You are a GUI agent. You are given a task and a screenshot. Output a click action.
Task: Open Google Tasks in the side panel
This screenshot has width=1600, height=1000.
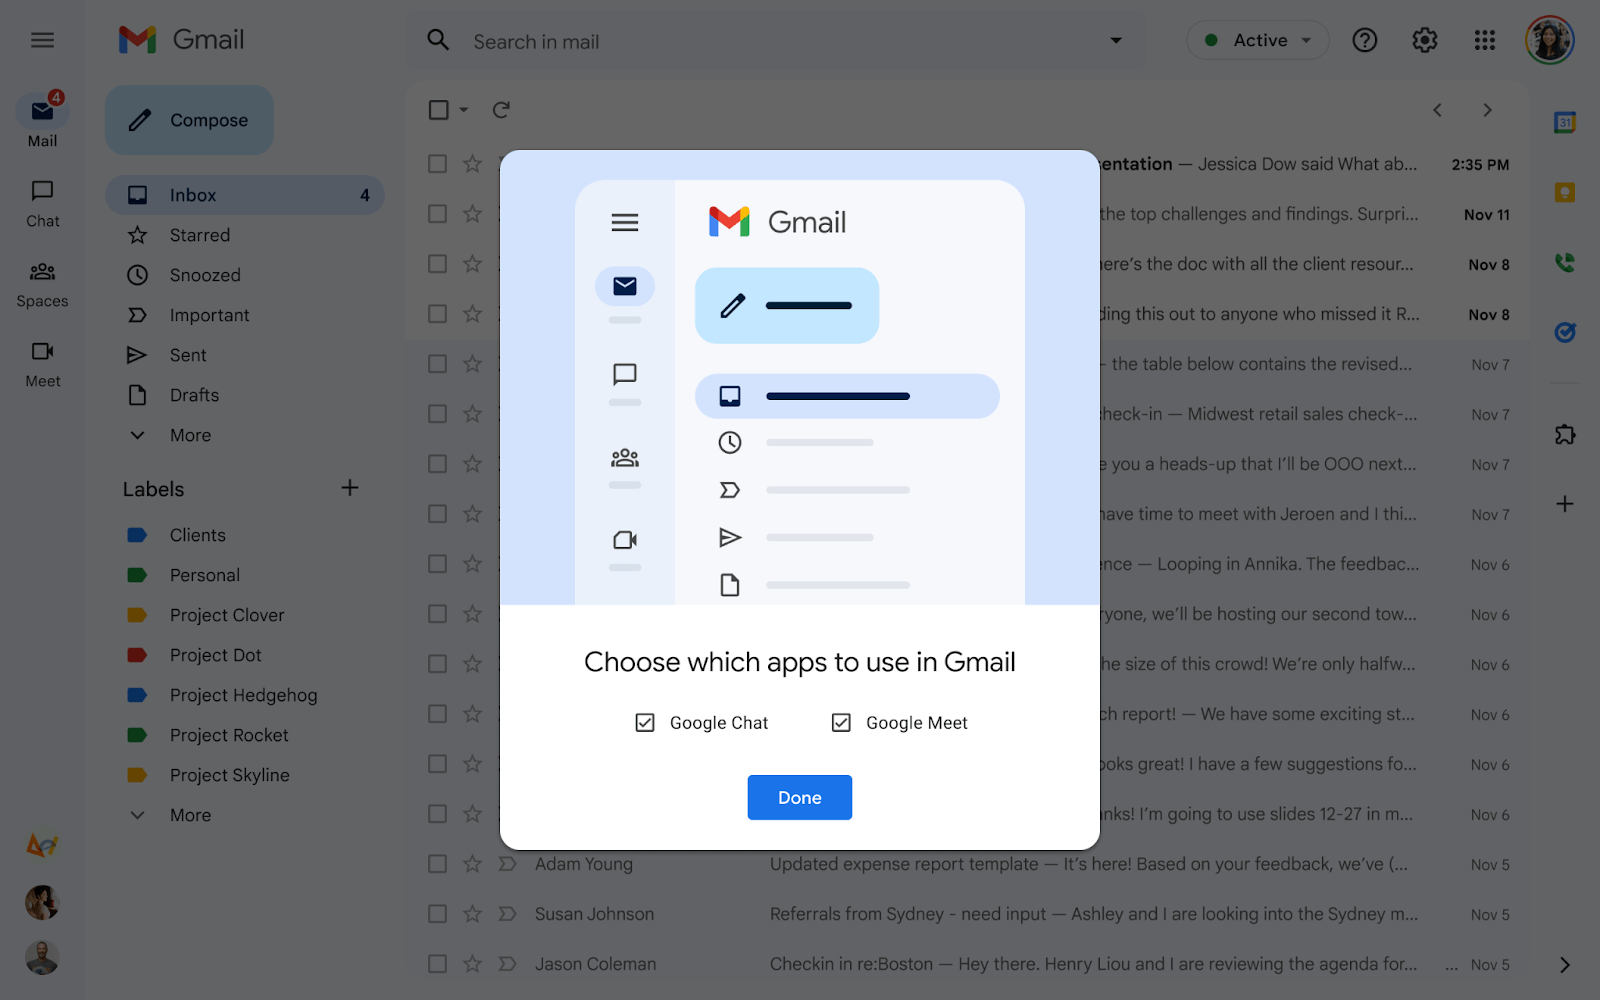point(1563,333)
